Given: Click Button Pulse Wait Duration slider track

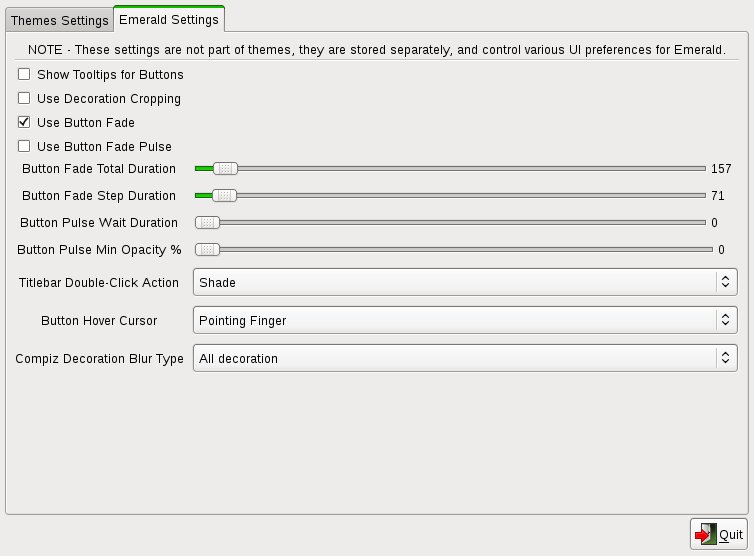Looking at the screenshot, I should click(x=450, y=222).
